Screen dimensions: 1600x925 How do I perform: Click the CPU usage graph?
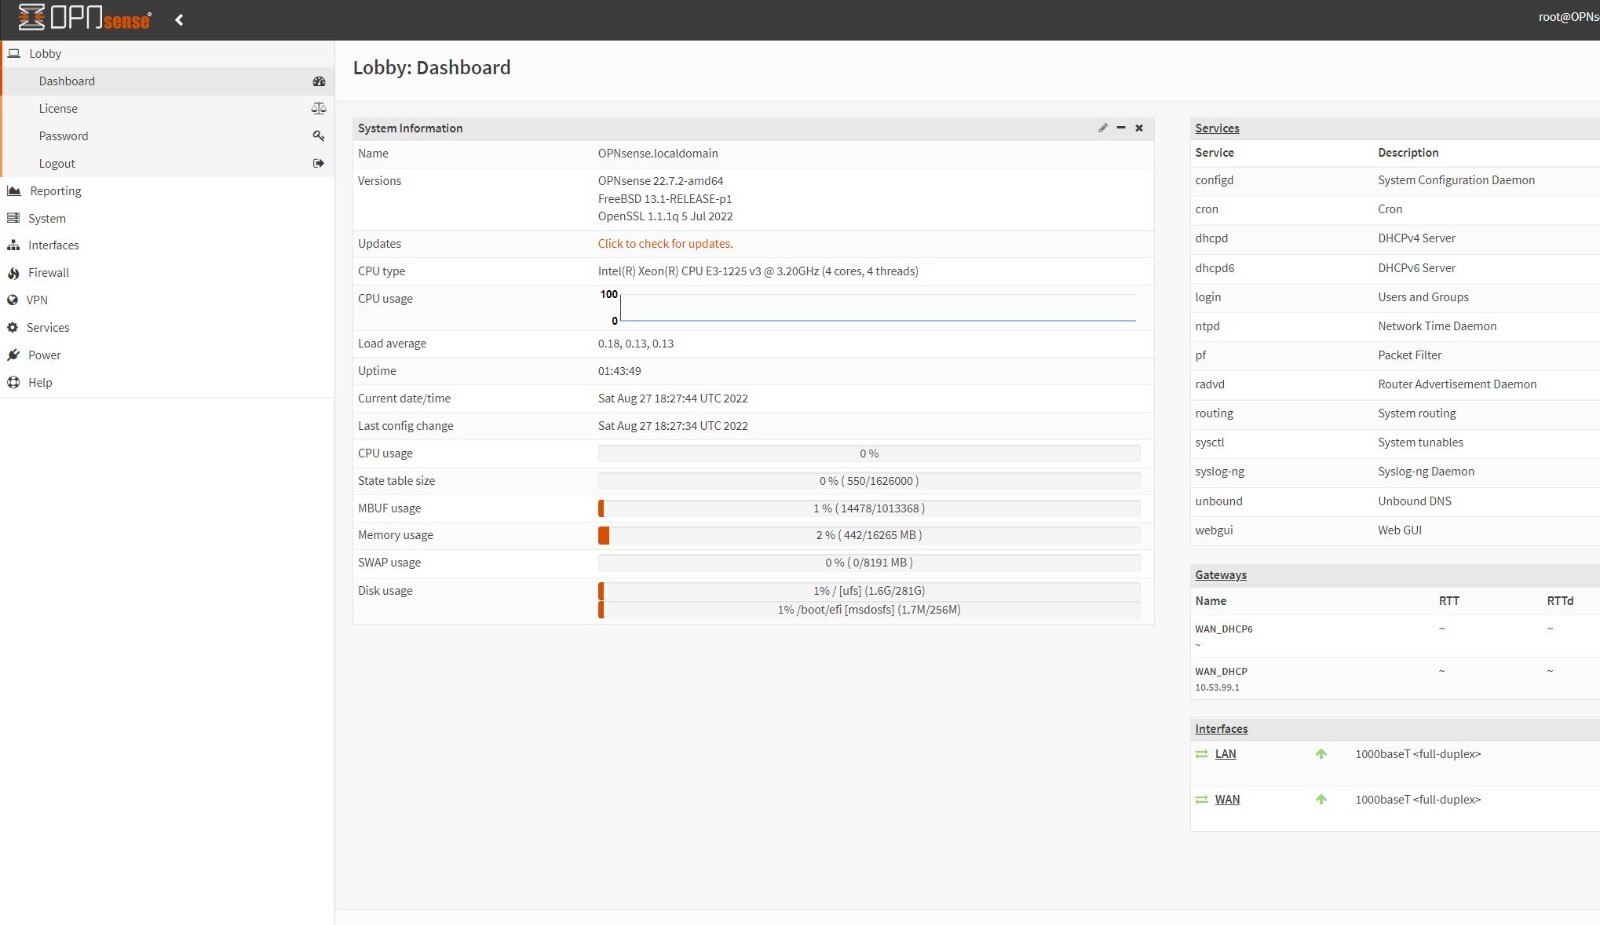[x=868, y=308]
